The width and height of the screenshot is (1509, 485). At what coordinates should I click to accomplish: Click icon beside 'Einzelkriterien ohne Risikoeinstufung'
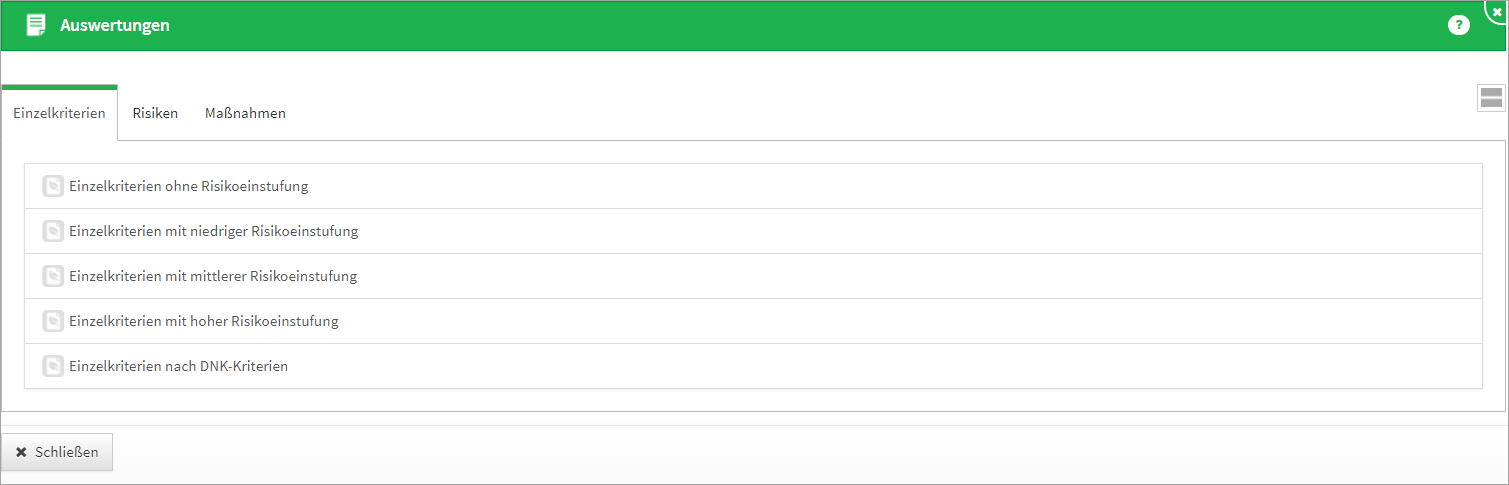53,186
